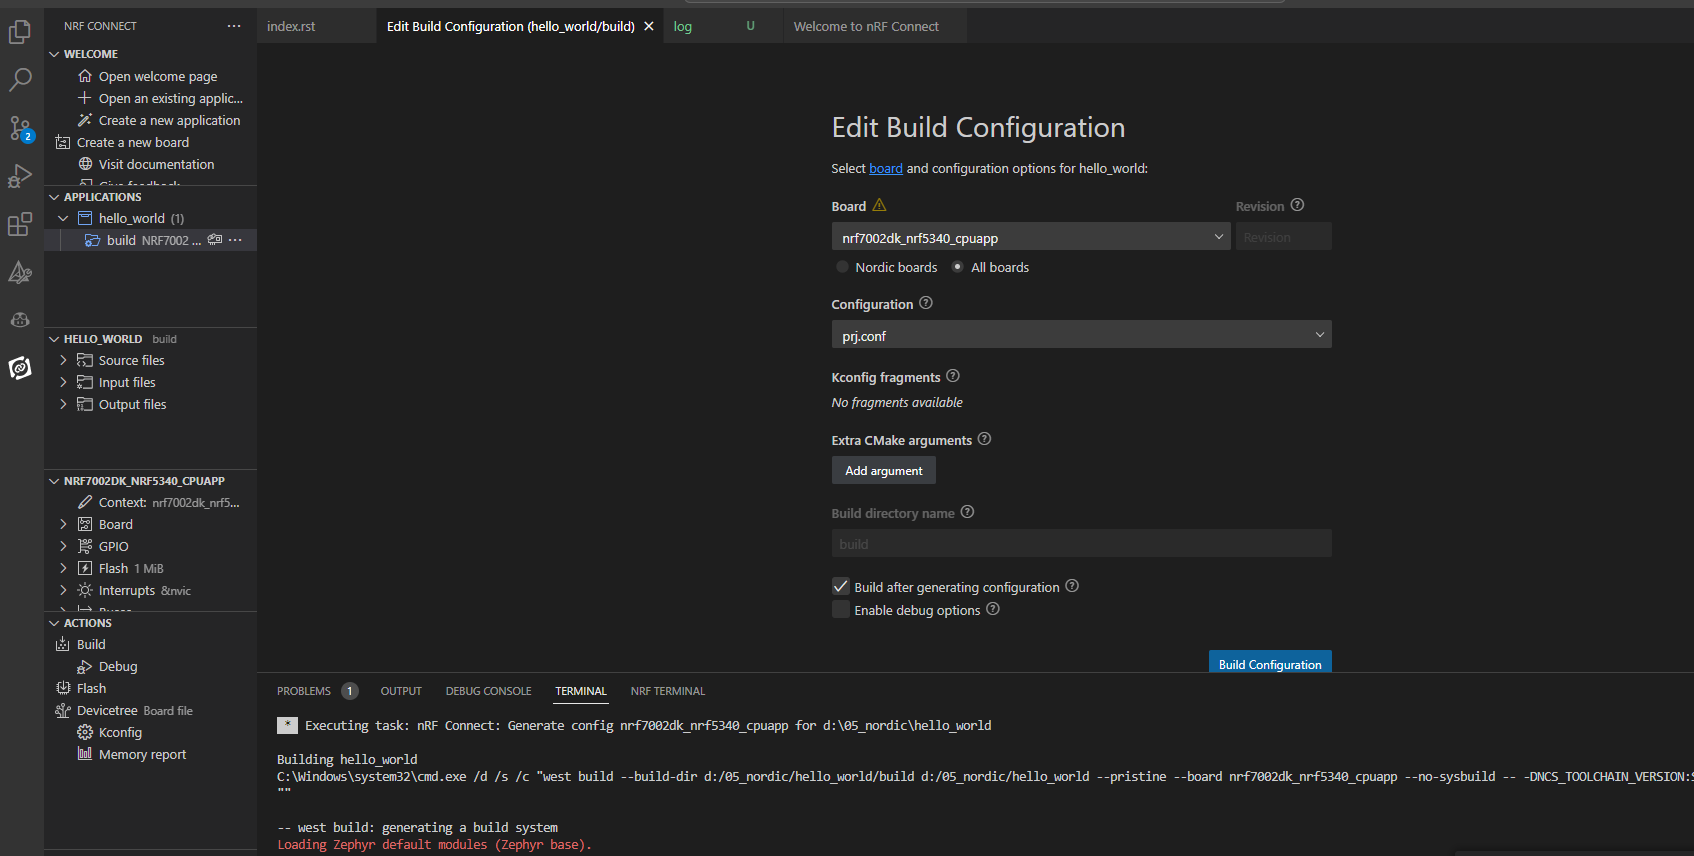The width and height of the screenshot is (1694, 856).
Task: Open more actions menu in NRF CONNECT header
Action: click(x=234, y=26)
